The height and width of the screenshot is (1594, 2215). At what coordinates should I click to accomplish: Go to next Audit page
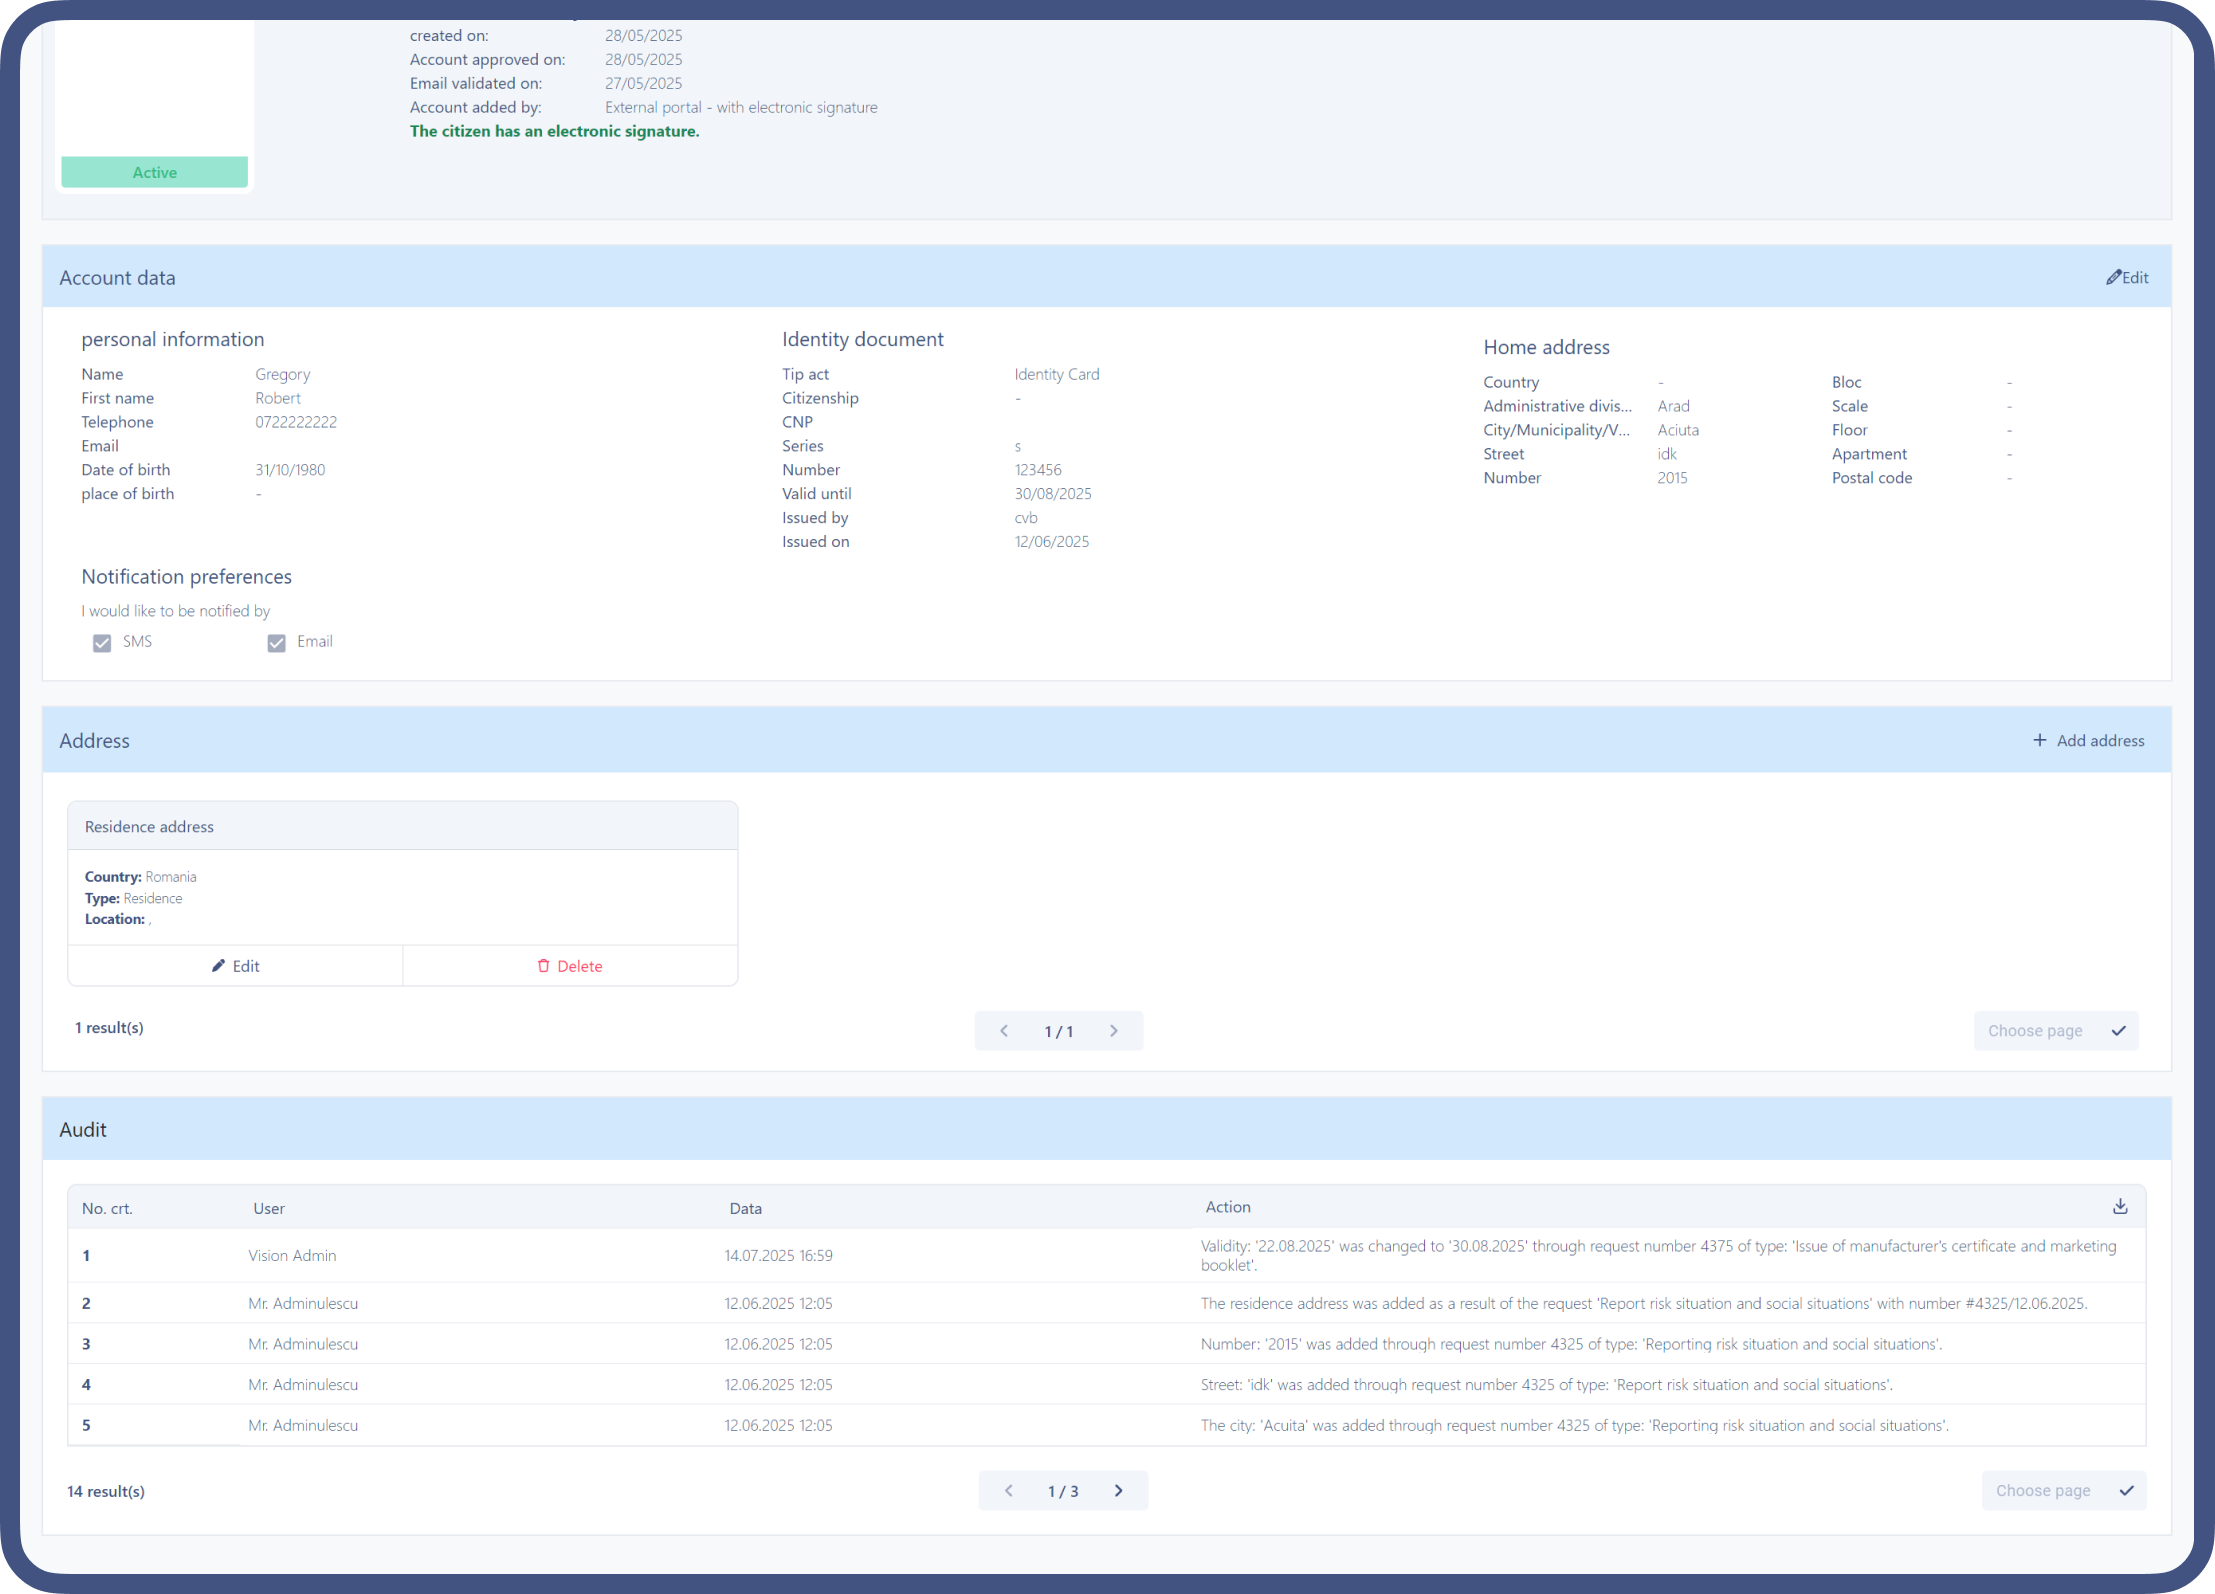tap(1119, 1491)
